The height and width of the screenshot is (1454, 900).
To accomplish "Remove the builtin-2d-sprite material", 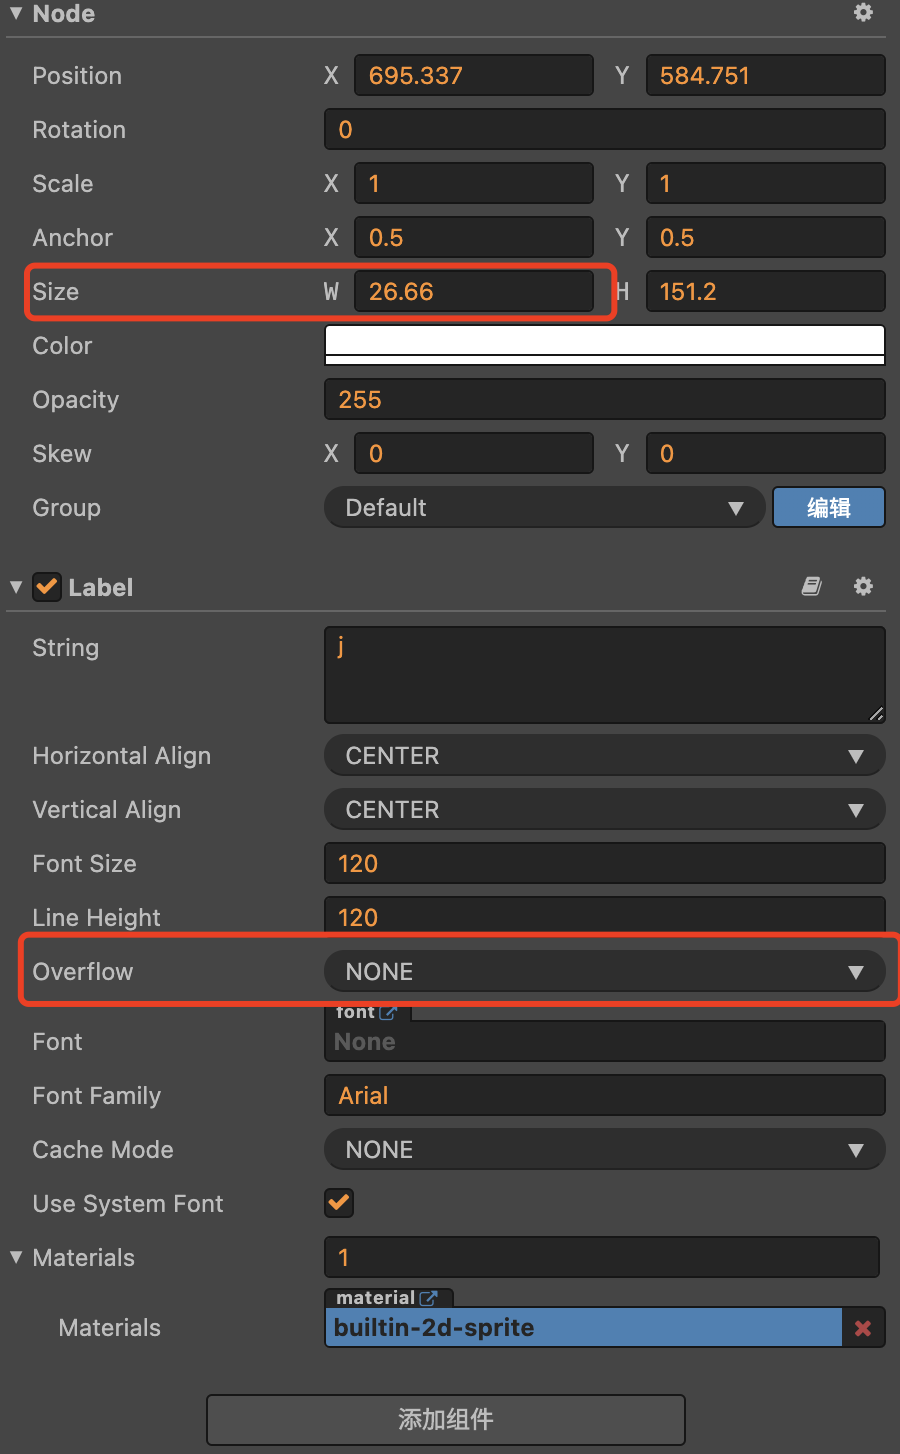I will (863, 1328).
